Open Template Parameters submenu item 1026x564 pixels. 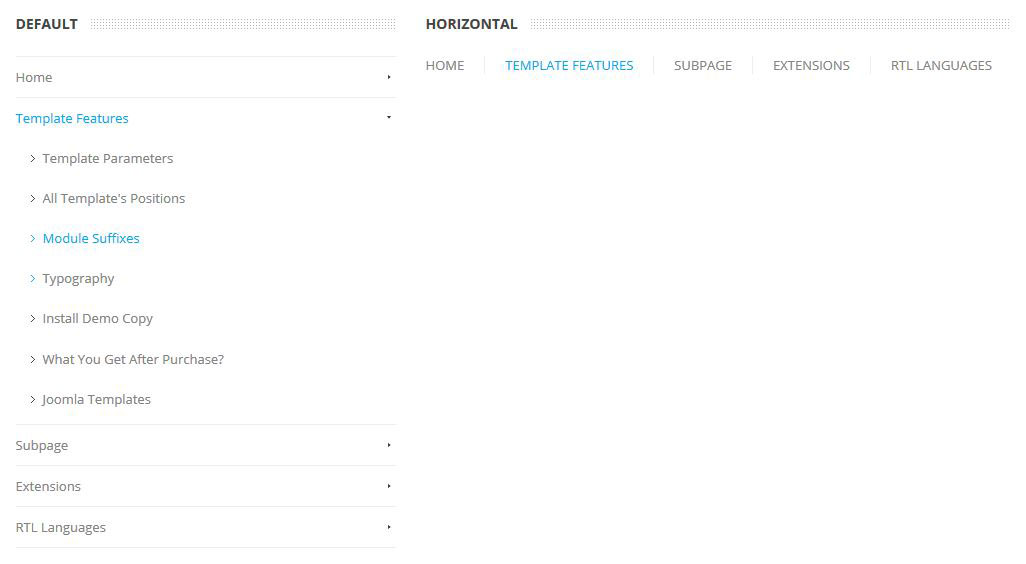click(107, 158)
